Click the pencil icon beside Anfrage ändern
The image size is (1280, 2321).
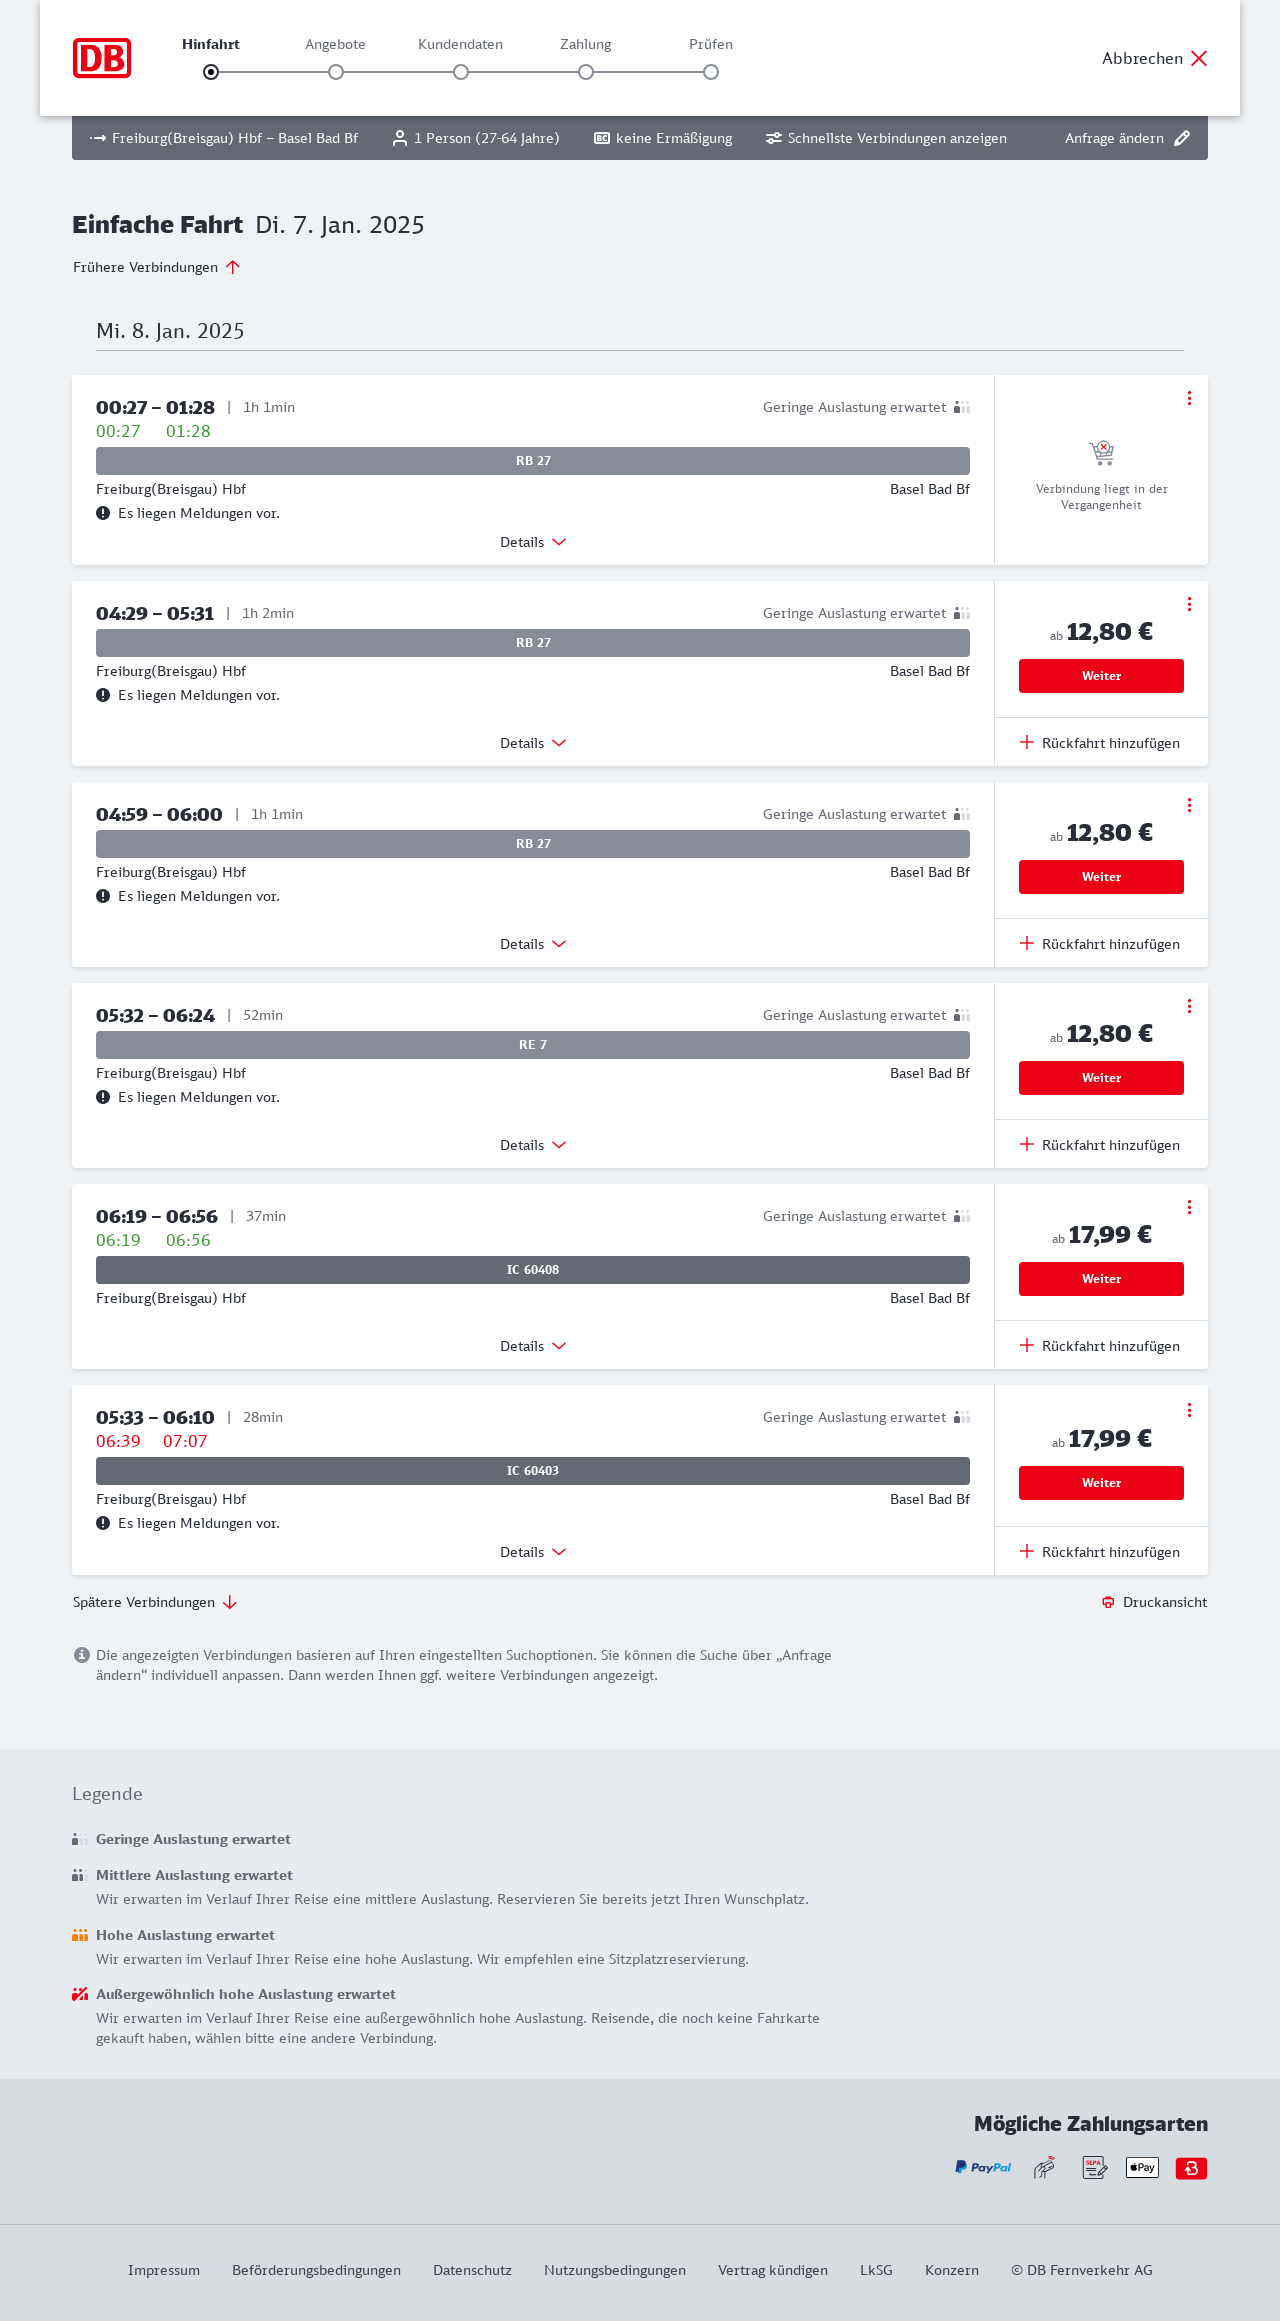click(1182, 138)
